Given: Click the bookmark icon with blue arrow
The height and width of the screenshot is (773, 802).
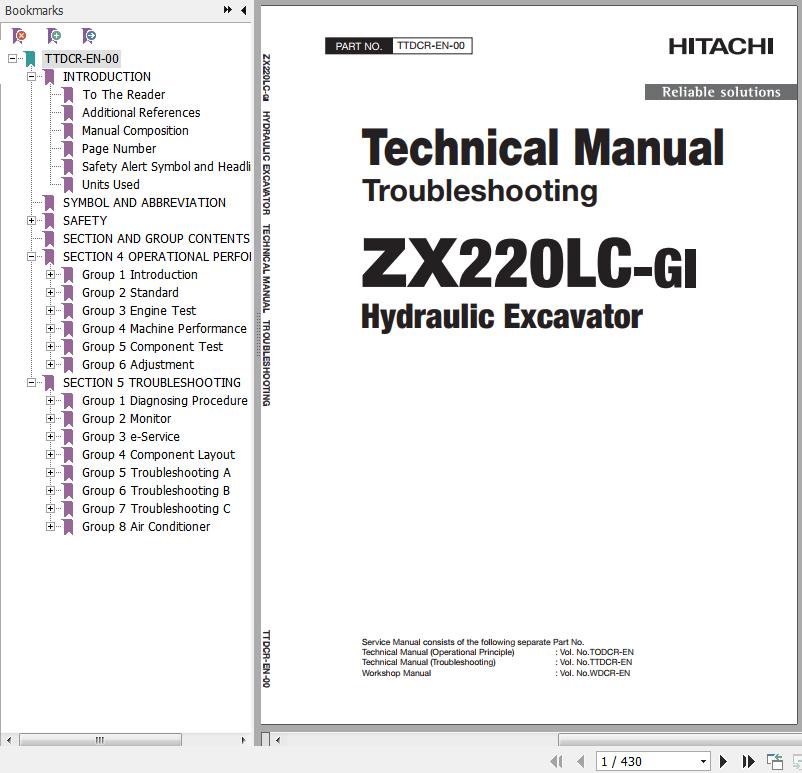Looking at the screenshot, I should coord(89,36).
